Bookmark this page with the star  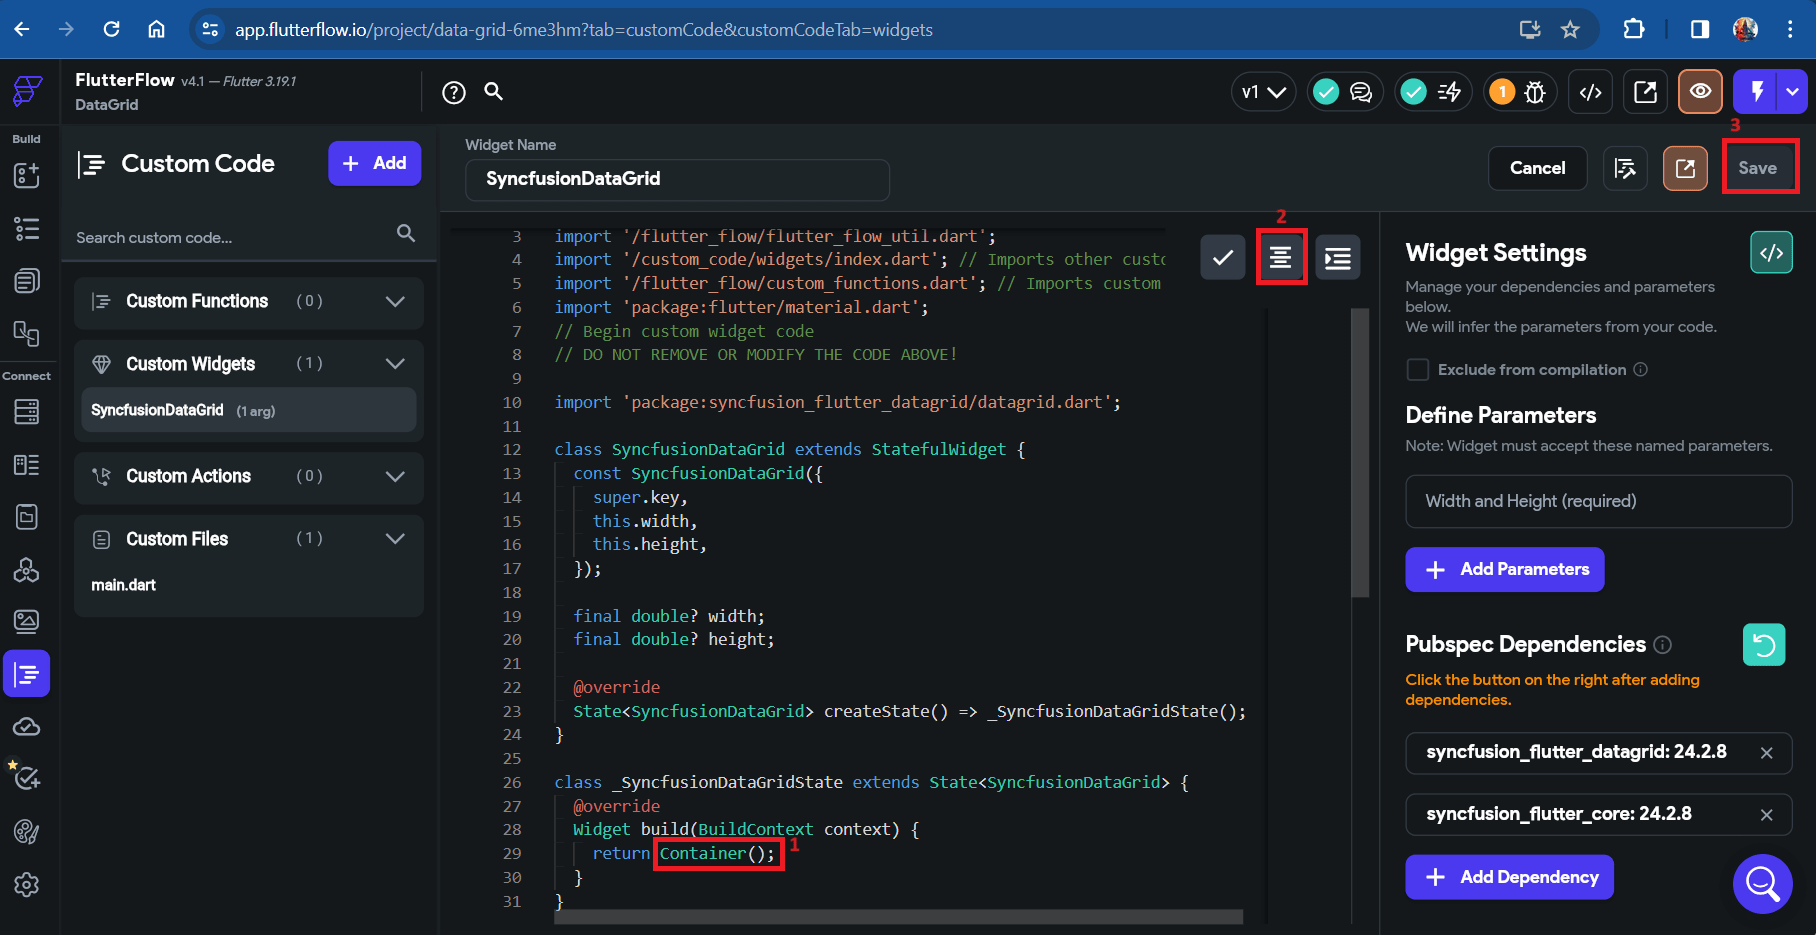point(1570,29)
